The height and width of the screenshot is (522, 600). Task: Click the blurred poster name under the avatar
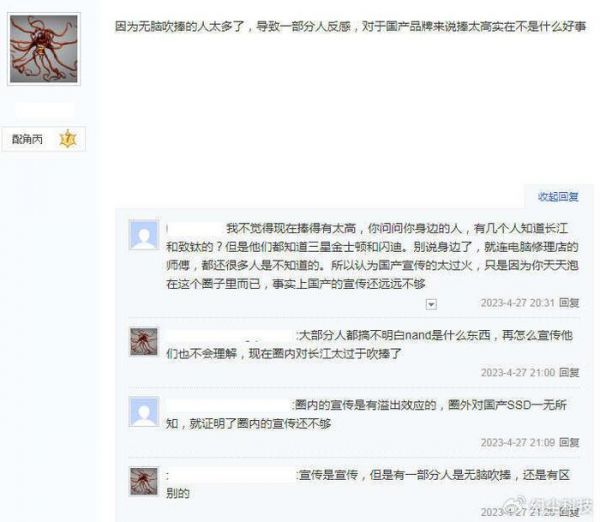click(44, 111)
